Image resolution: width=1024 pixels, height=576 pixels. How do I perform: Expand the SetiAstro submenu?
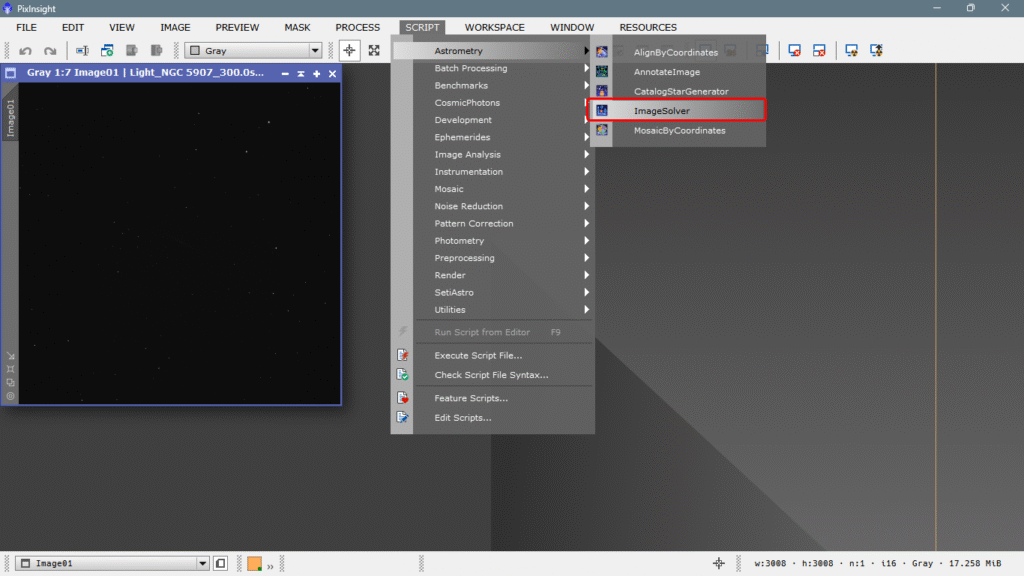[492, 293]
